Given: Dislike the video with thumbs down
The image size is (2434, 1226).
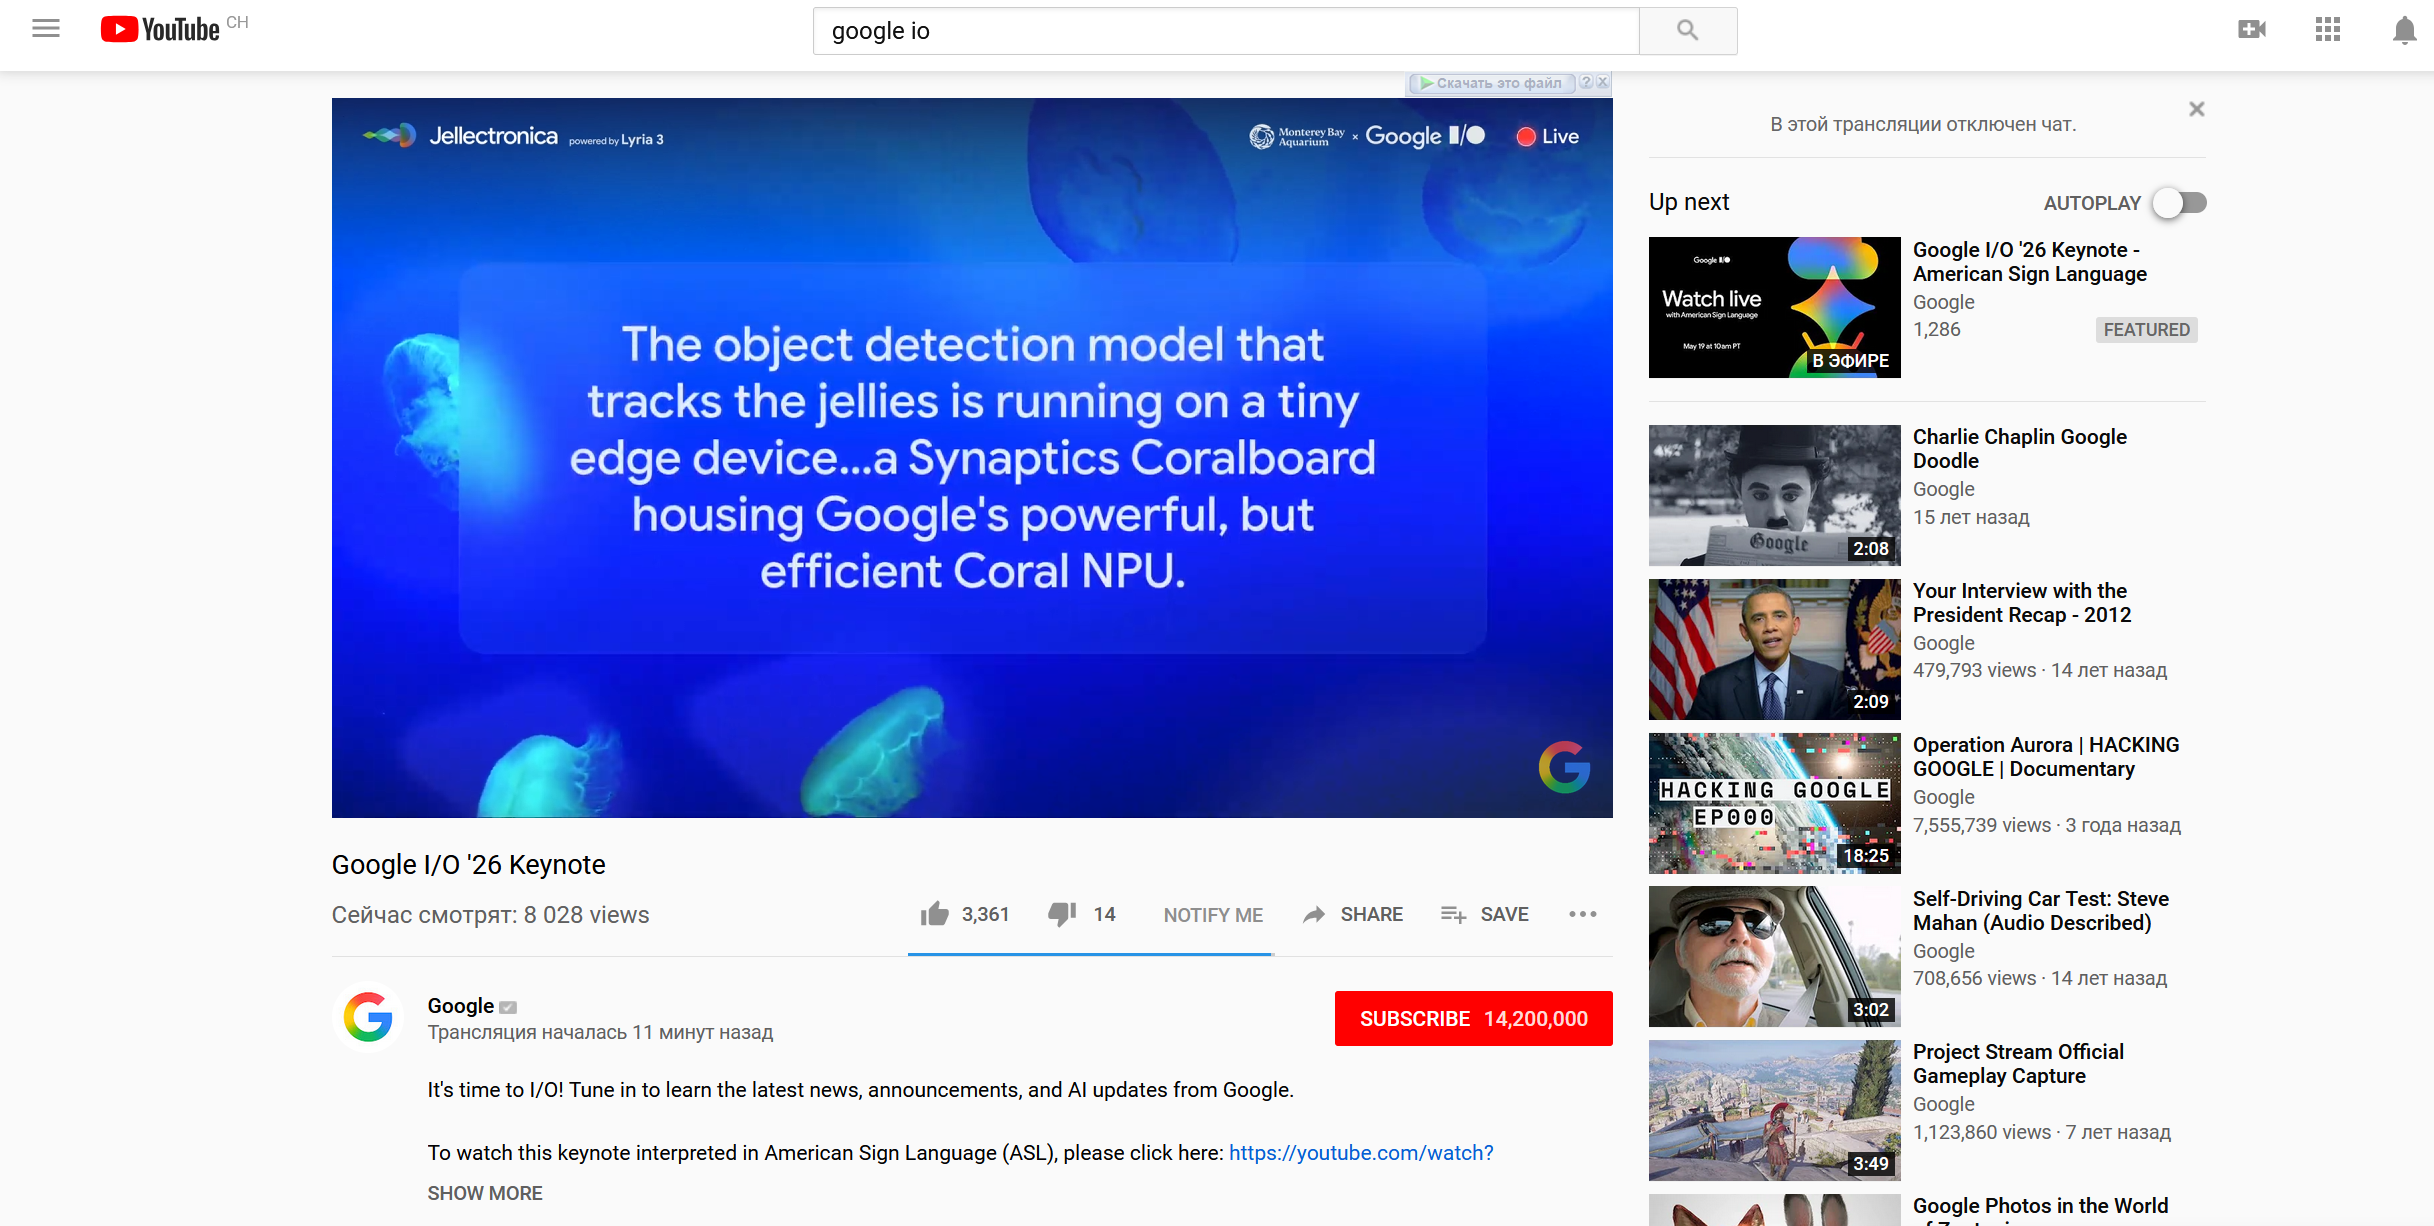Looking at the screenshot, I should 1062,914.
